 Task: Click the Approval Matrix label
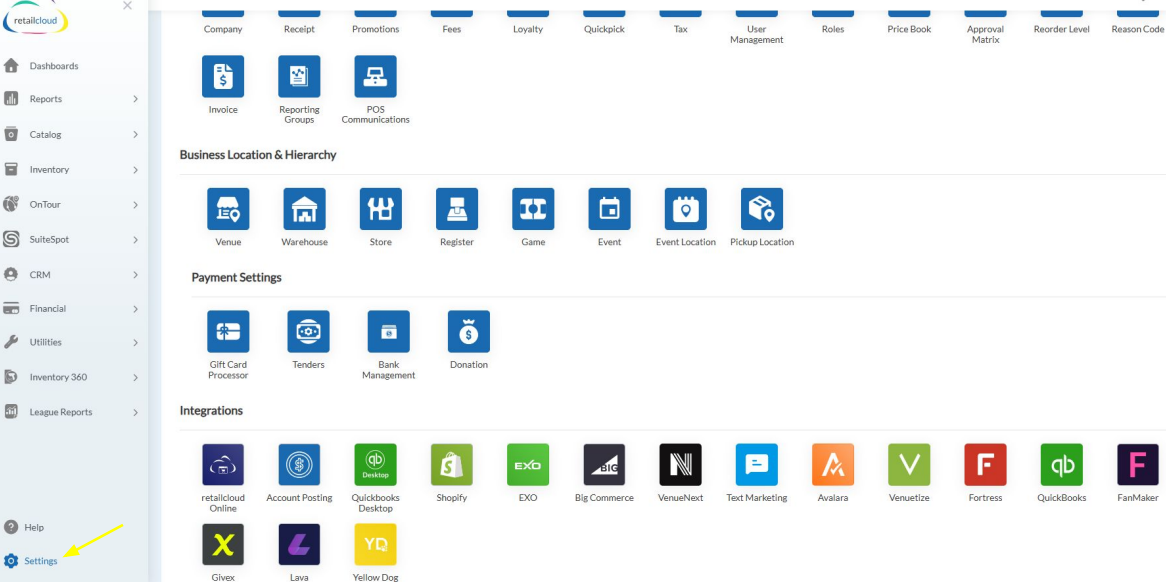985,34
